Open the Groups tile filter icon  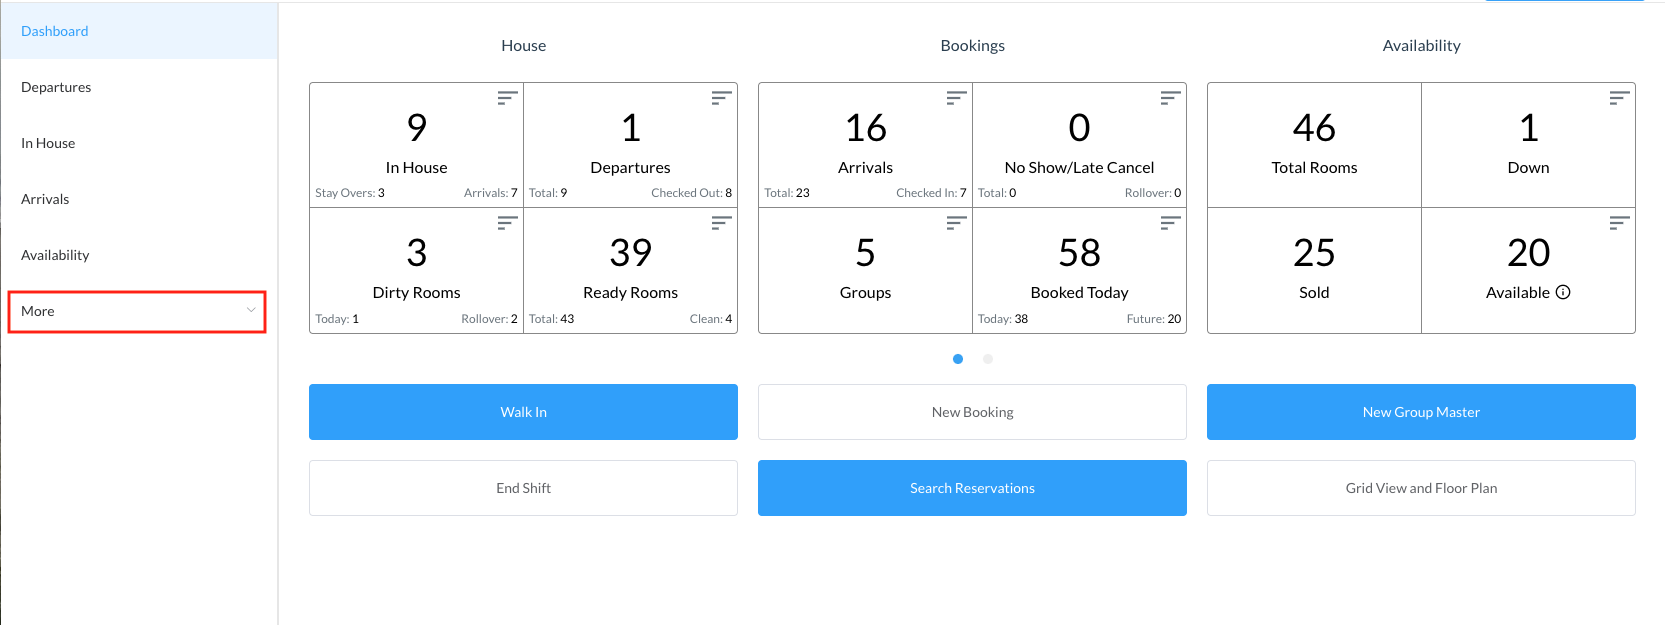point(956,223)
